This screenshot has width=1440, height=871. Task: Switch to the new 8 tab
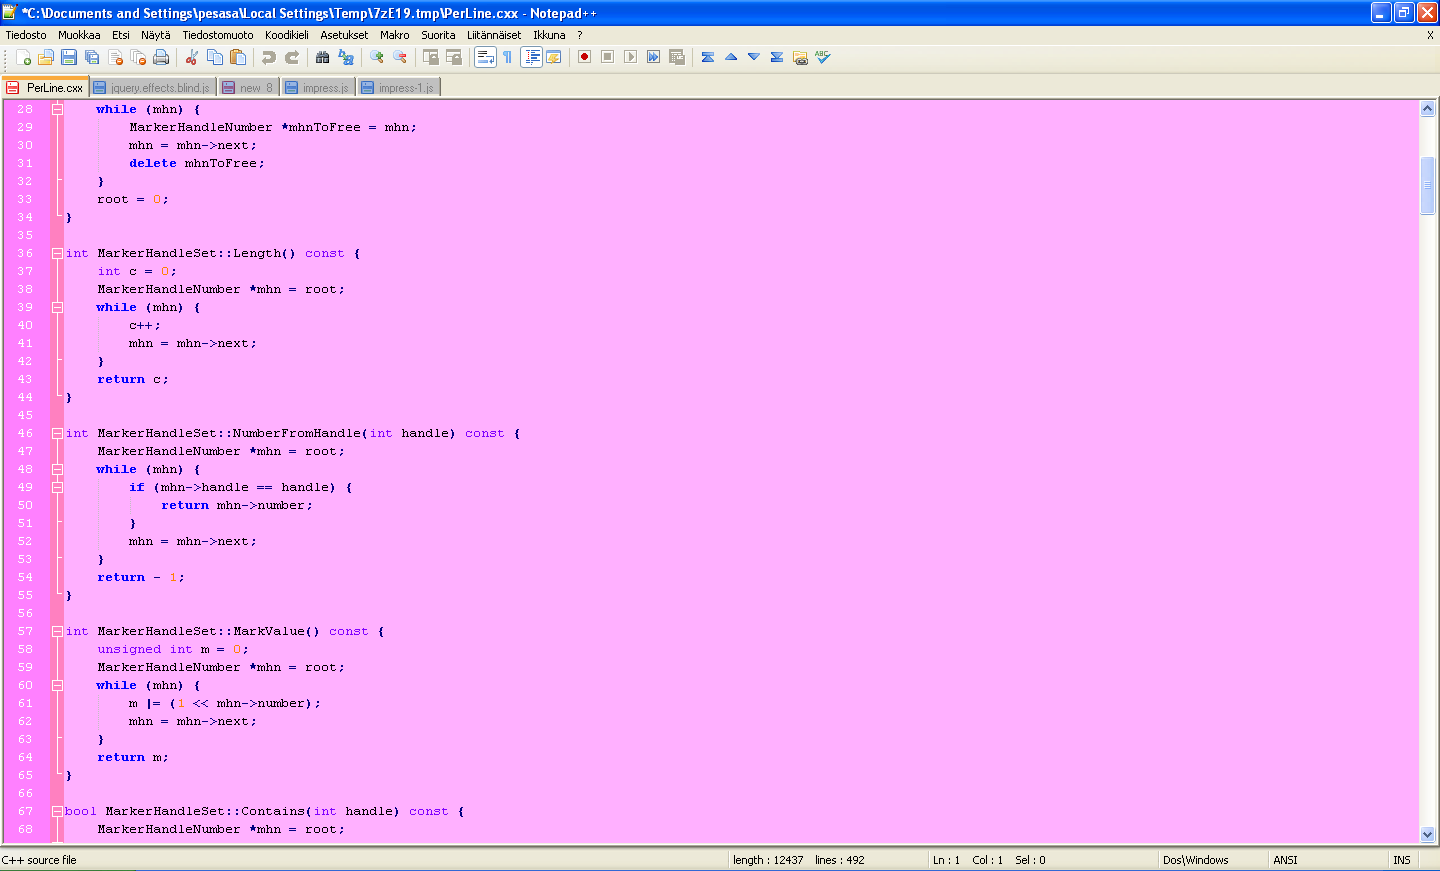(248, 88)
